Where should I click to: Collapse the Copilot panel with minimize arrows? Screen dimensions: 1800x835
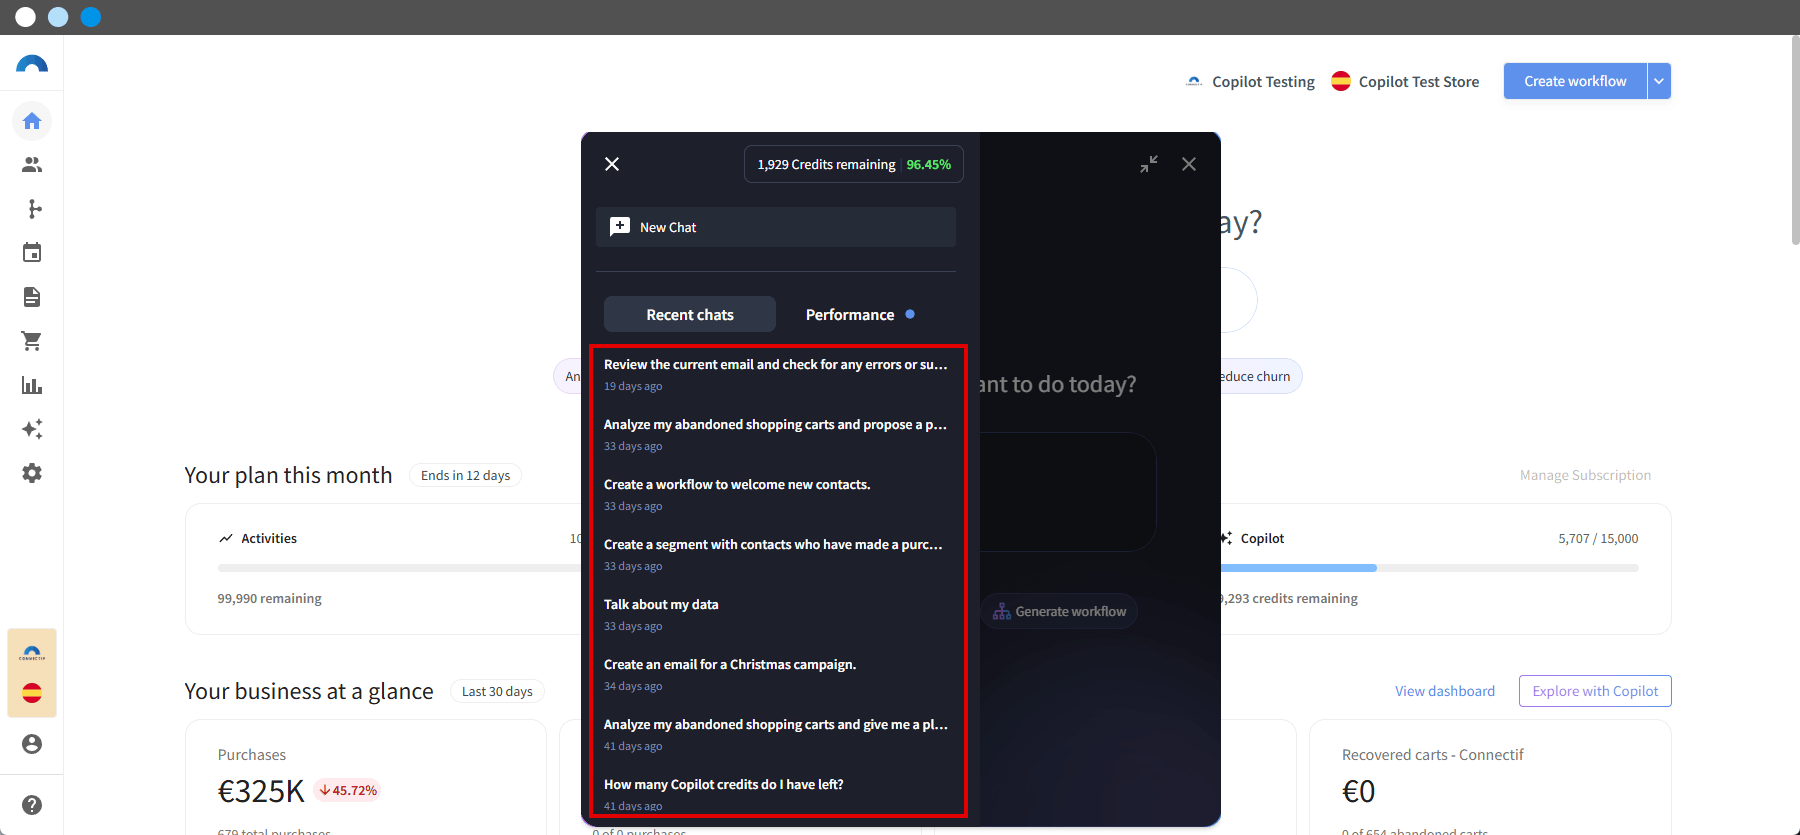(1149, 164)
